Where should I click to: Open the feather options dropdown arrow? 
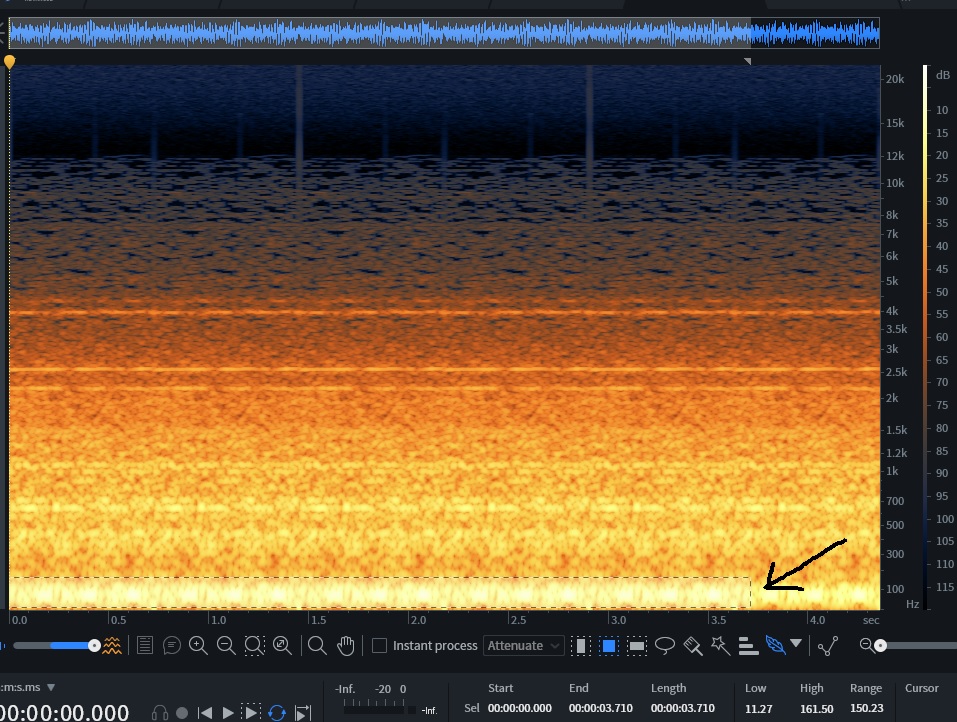coord(796,643)
